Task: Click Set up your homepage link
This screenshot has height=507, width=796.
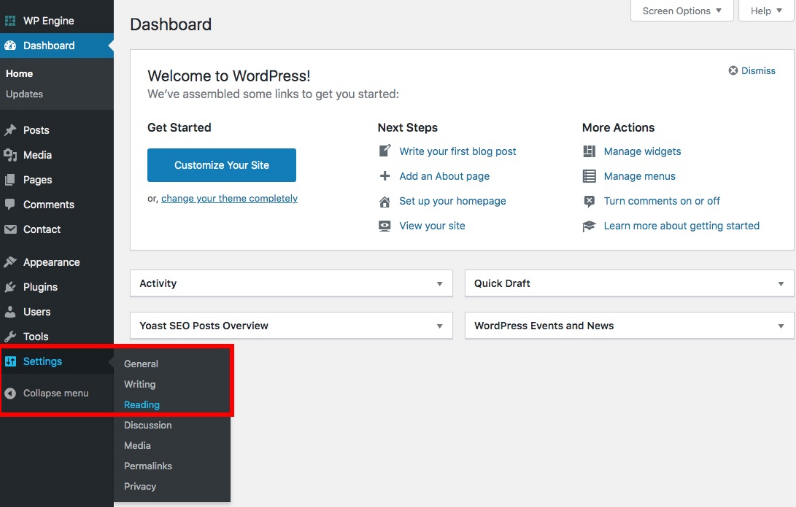Action: (x=452, y=201)
